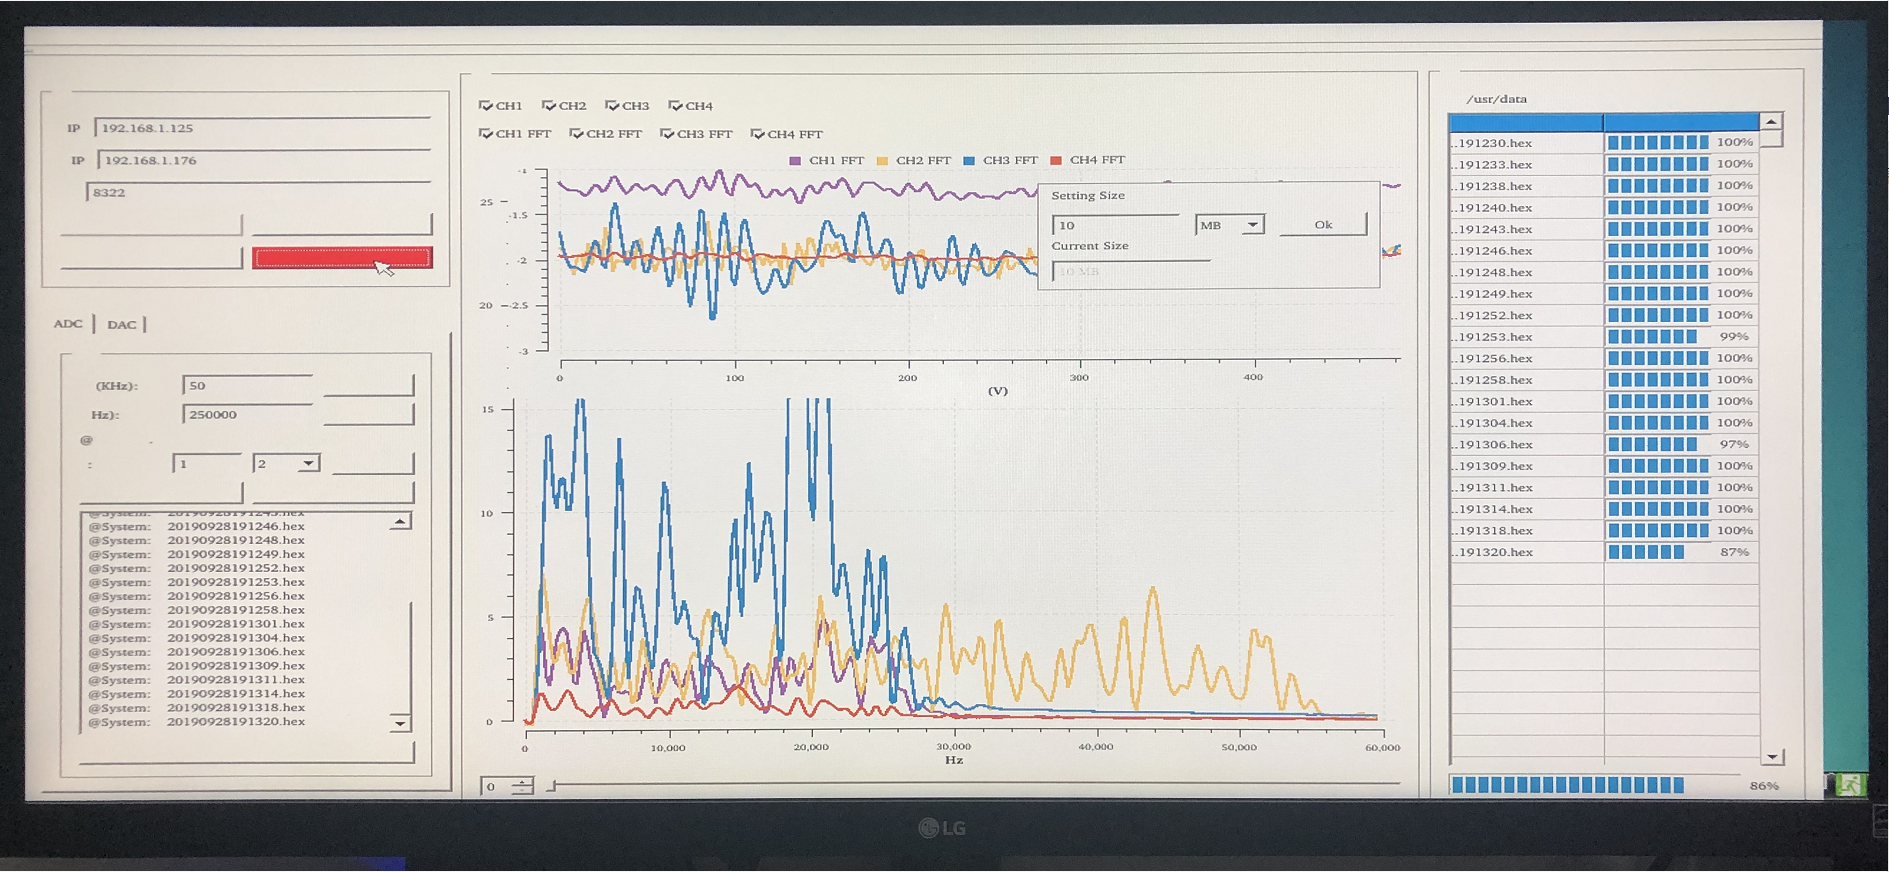Select file .191314.hex in the /usr/data list
1889x872 pixels.
click(x=1604, y=509)
